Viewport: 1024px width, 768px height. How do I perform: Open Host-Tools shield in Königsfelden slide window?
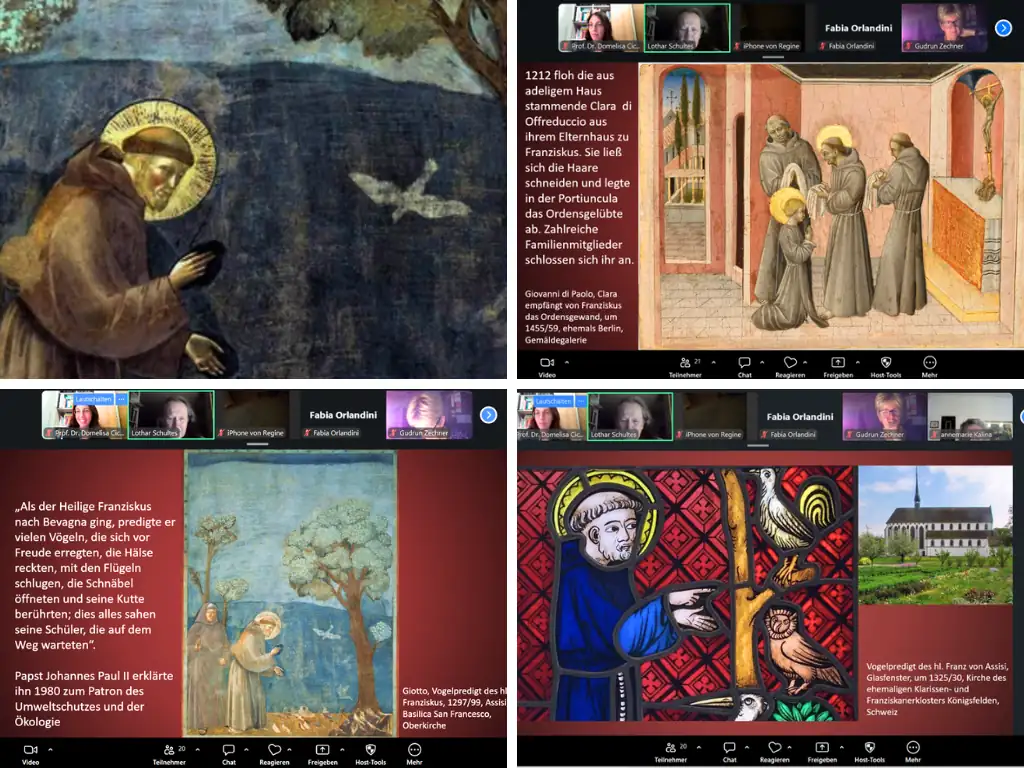point(869,748)
